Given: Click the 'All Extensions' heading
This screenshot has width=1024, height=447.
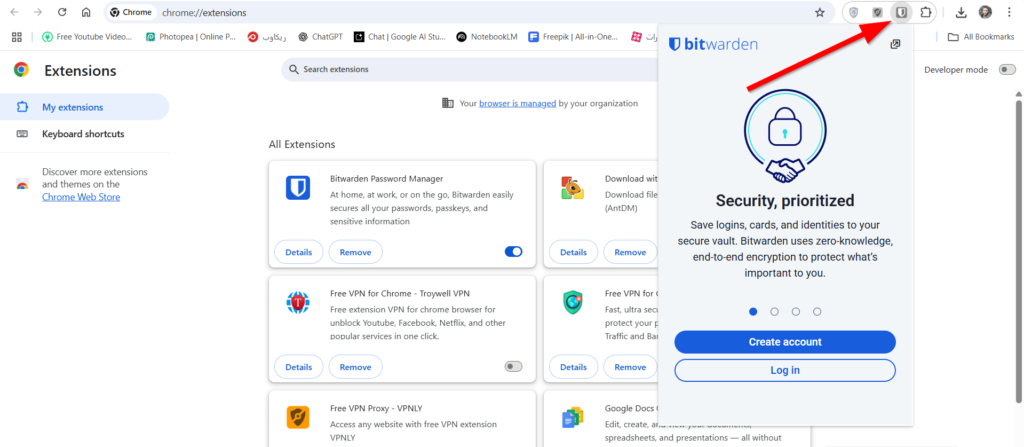Looking at the screenshot, I should pos(302,144).
